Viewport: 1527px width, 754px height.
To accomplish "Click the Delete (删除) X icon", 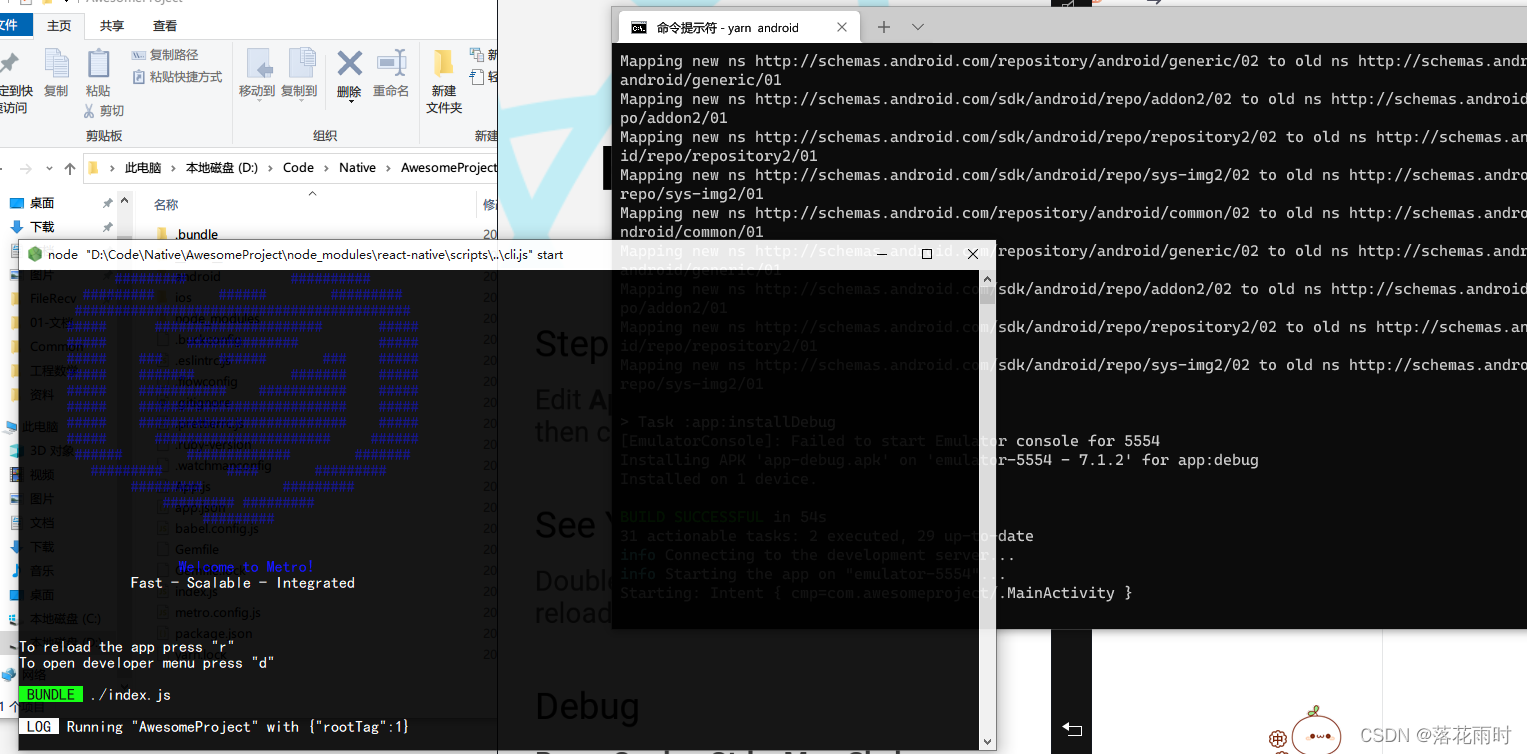I will click(x=349, y=63).
